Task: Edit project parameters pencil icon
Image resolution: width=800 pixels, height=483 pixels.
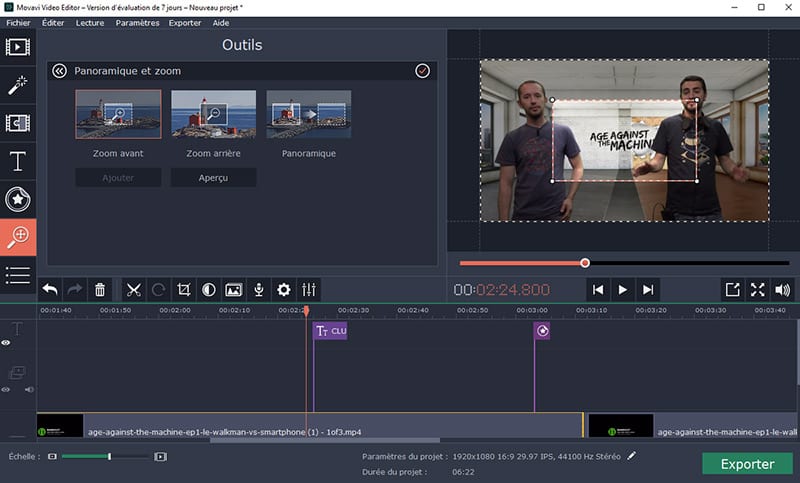Action: pyautogui.click(x=631, y=456)
